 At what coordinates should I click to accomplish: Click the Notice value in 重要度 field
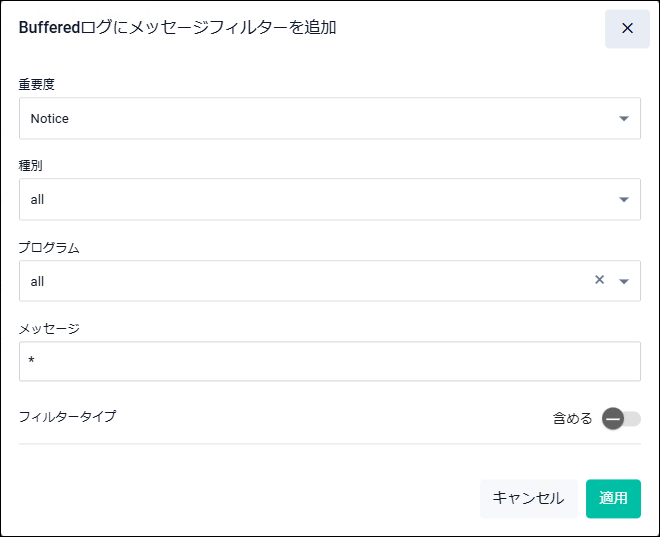[x=50, y=118]
